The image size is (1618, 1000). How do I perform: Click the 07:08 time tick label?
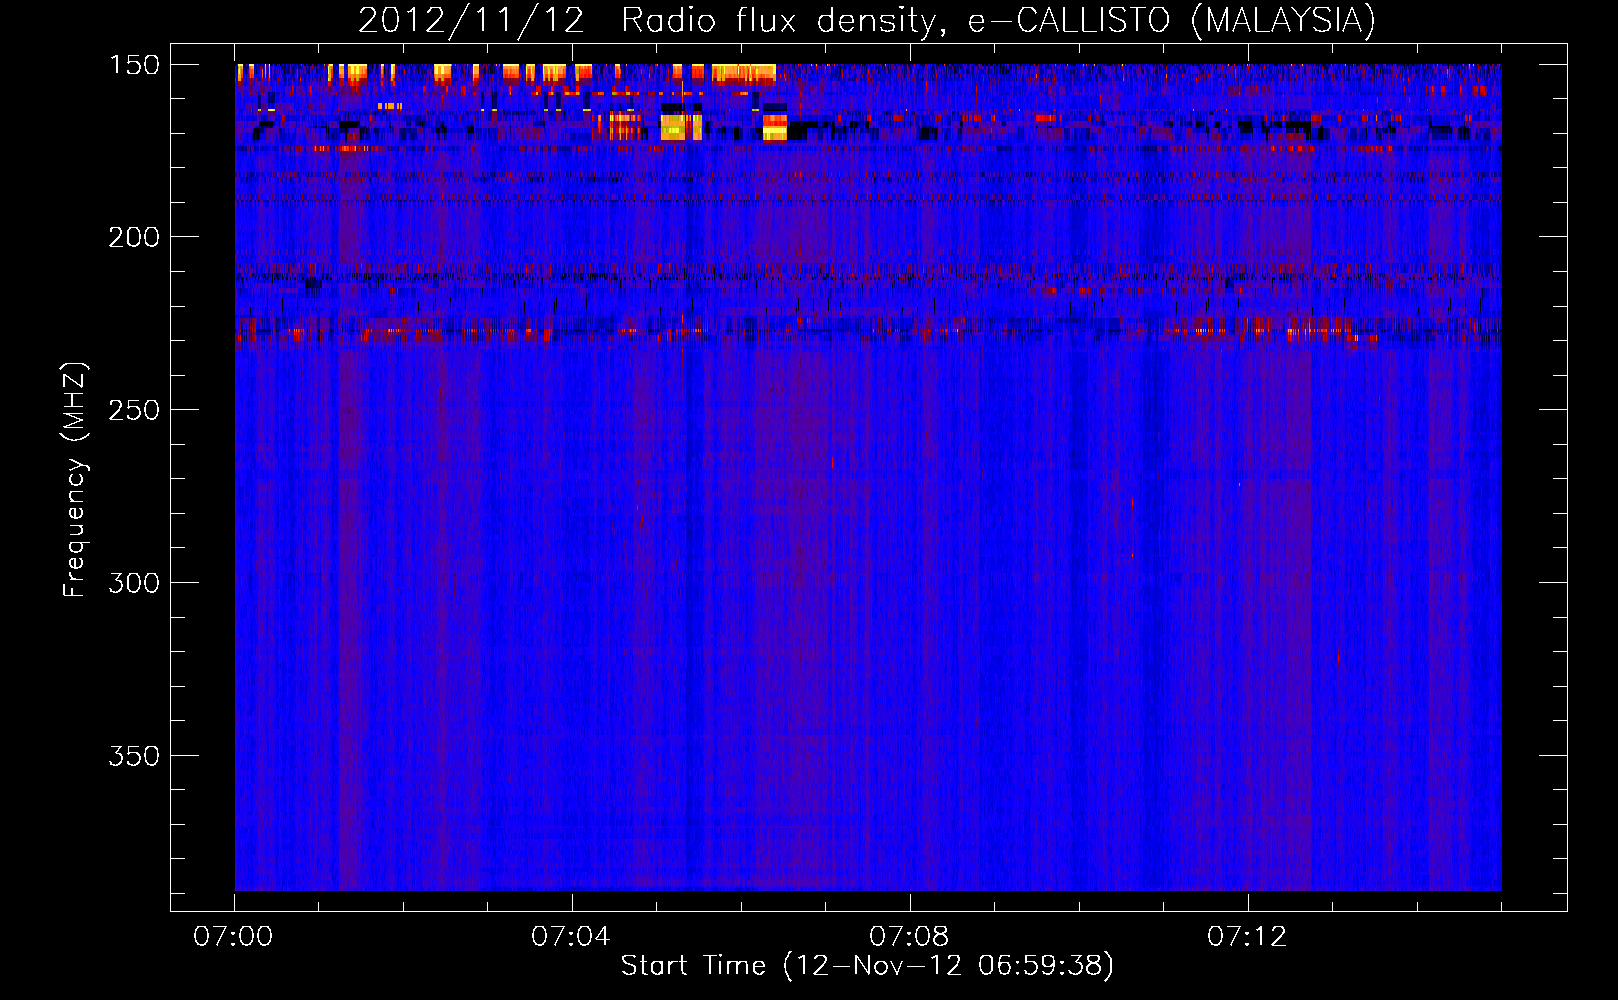(909, 937)
